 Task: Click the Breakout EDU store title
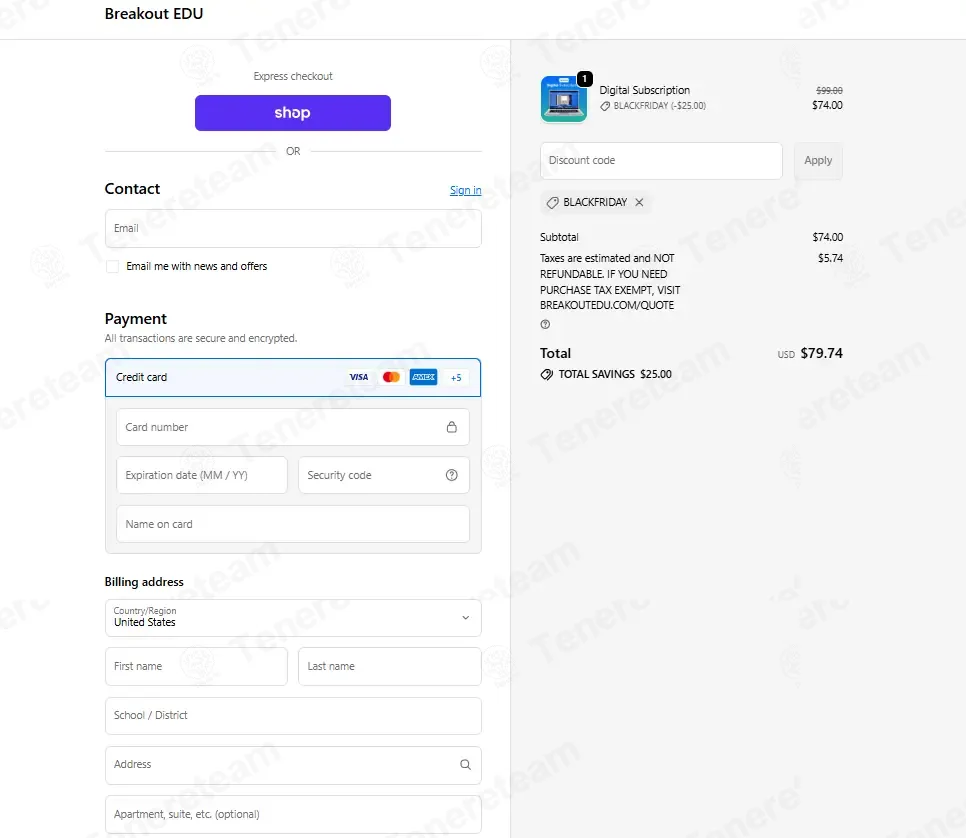tap(154, 14)
